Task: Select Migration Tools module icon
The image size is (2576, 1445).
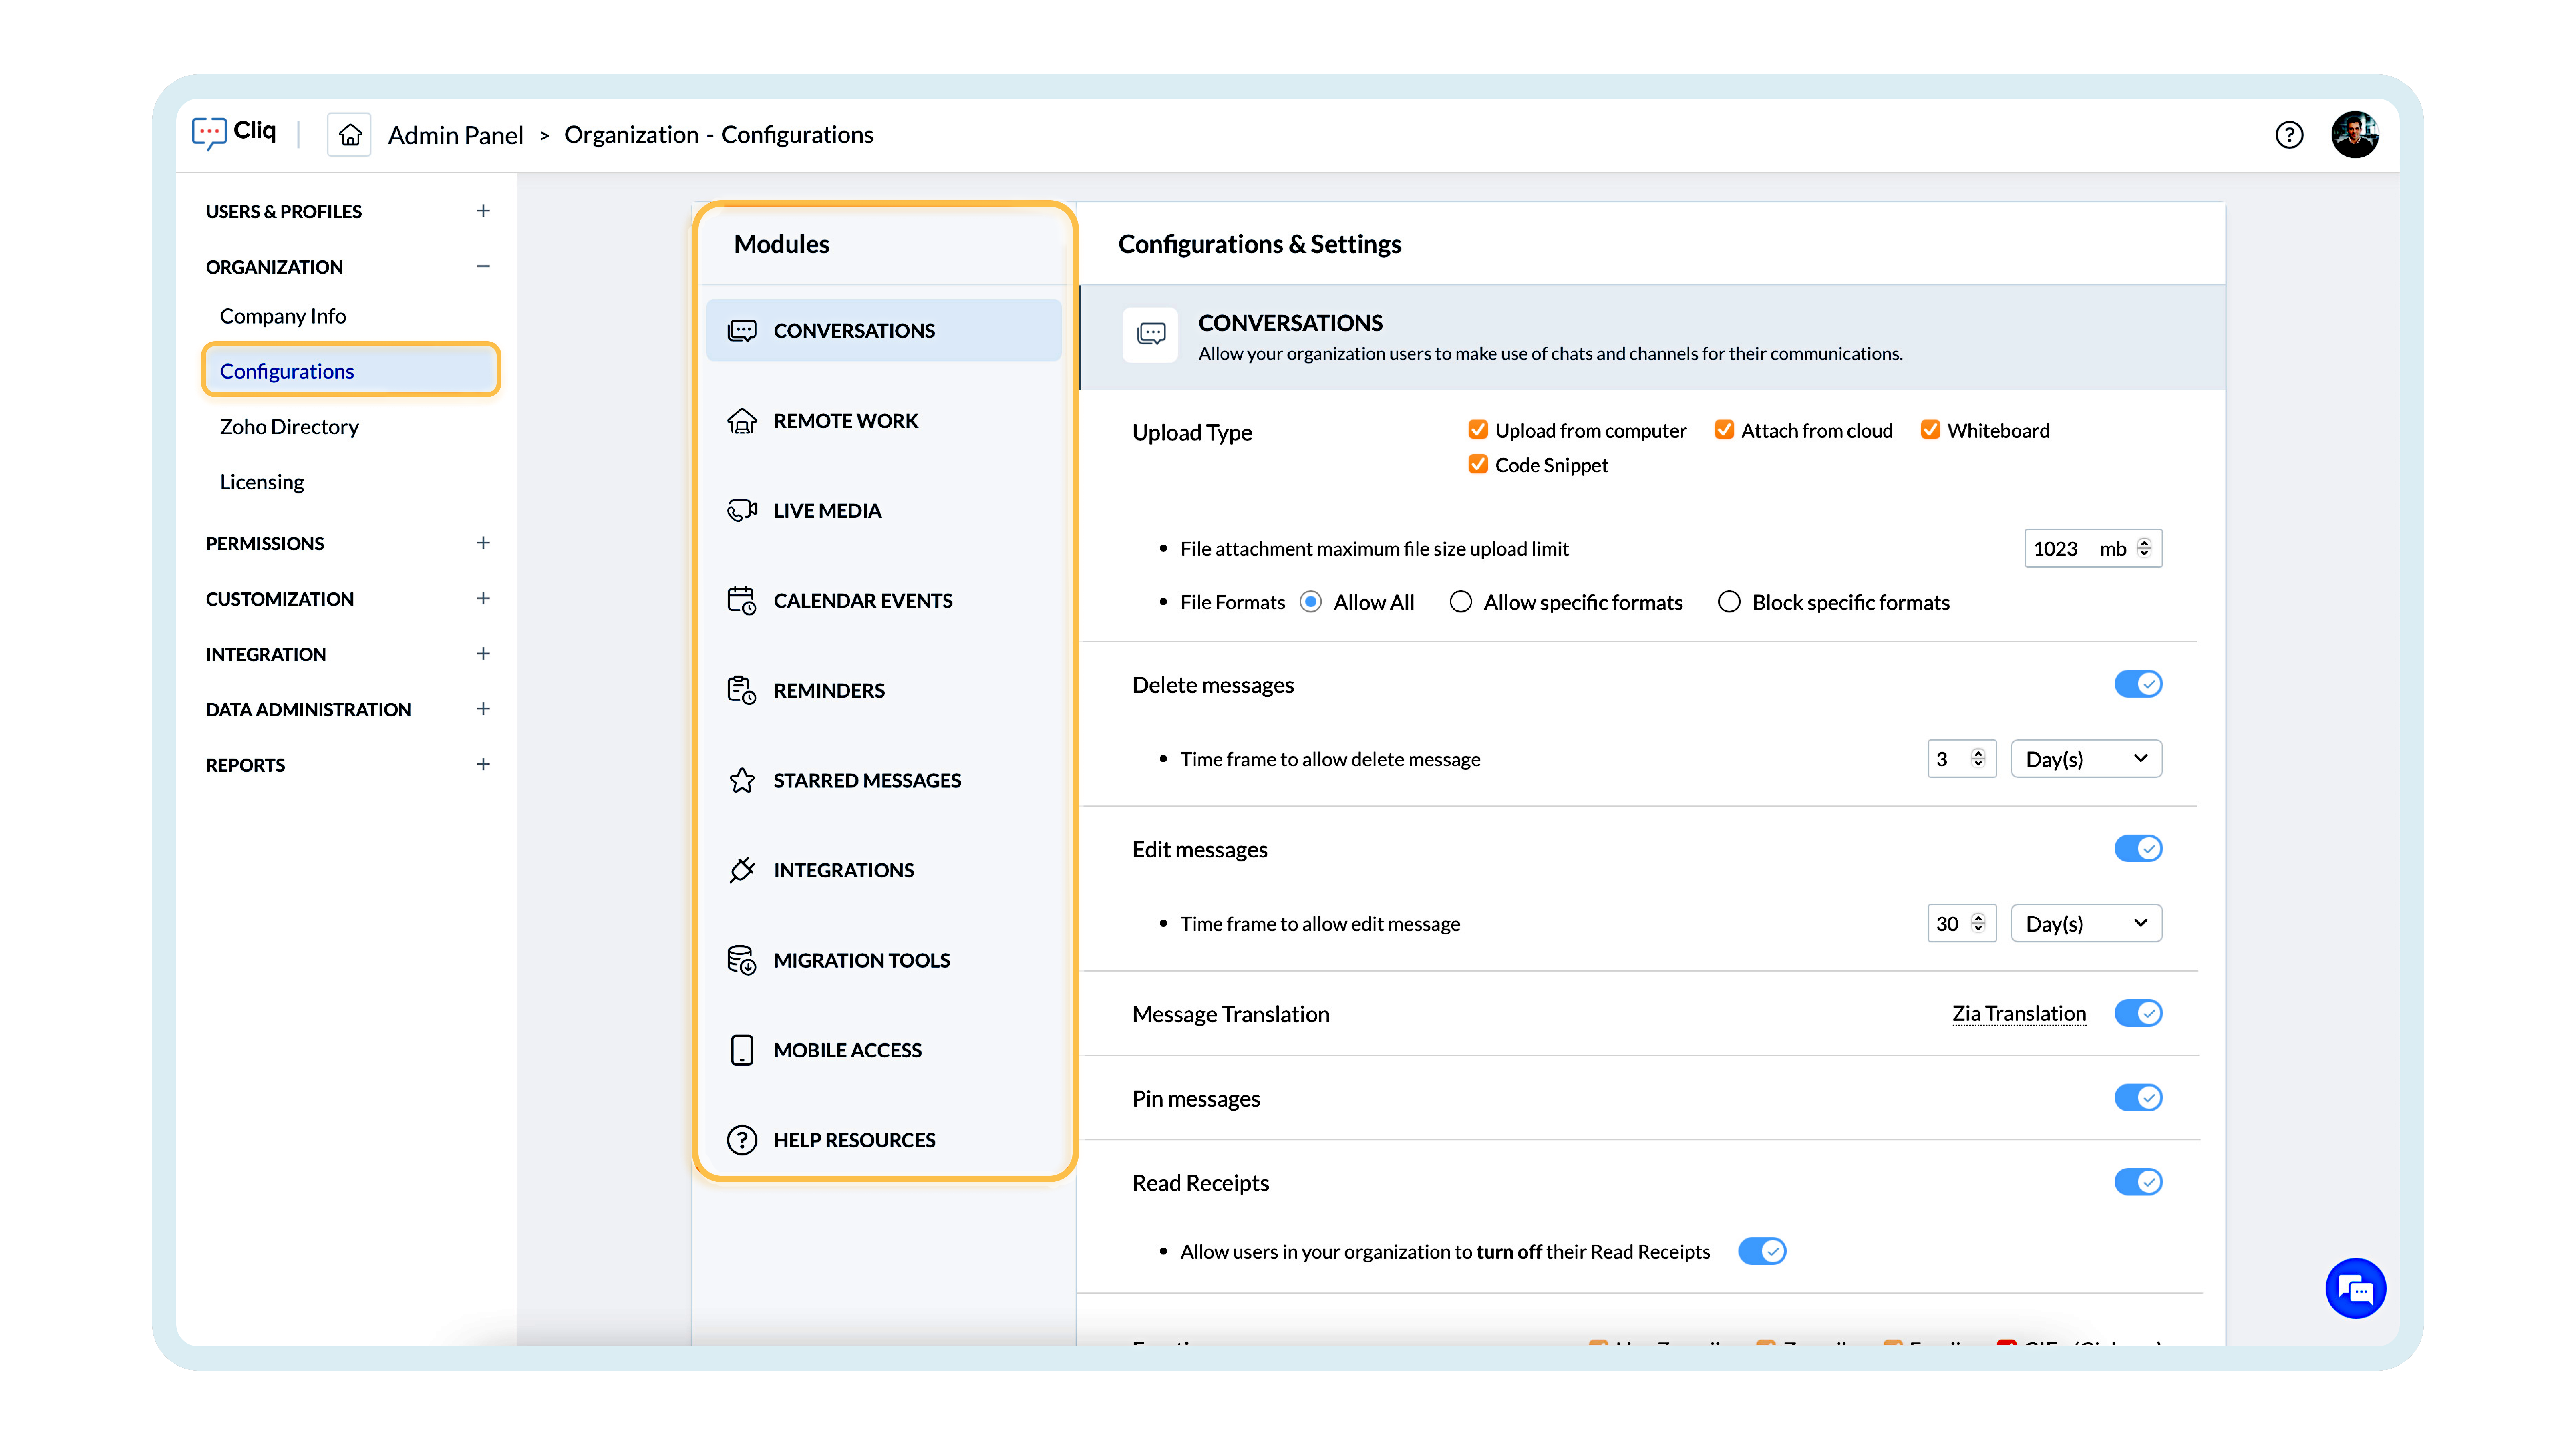Action: click(x=741, y=960)
